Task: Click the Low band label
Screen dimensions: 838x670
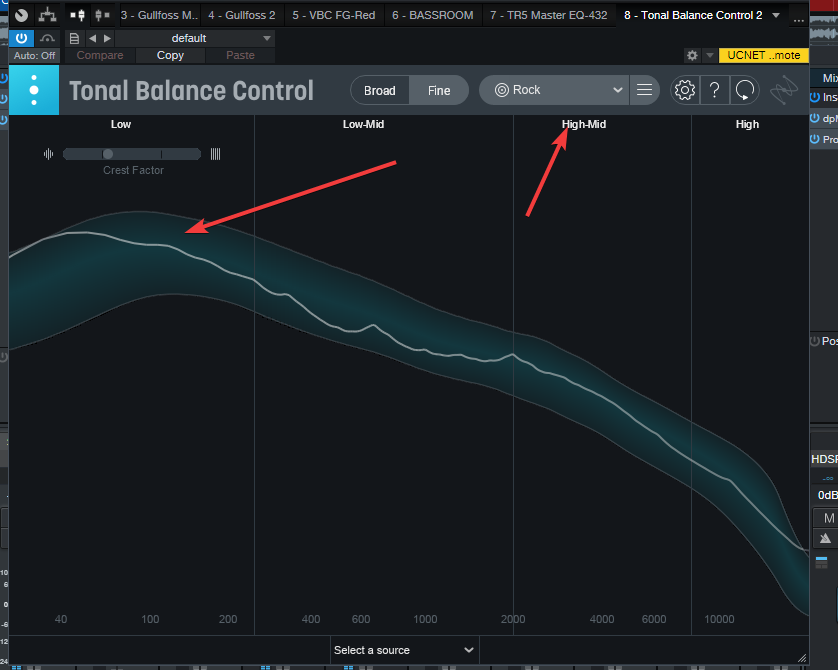Action: (x=121, y=124)
